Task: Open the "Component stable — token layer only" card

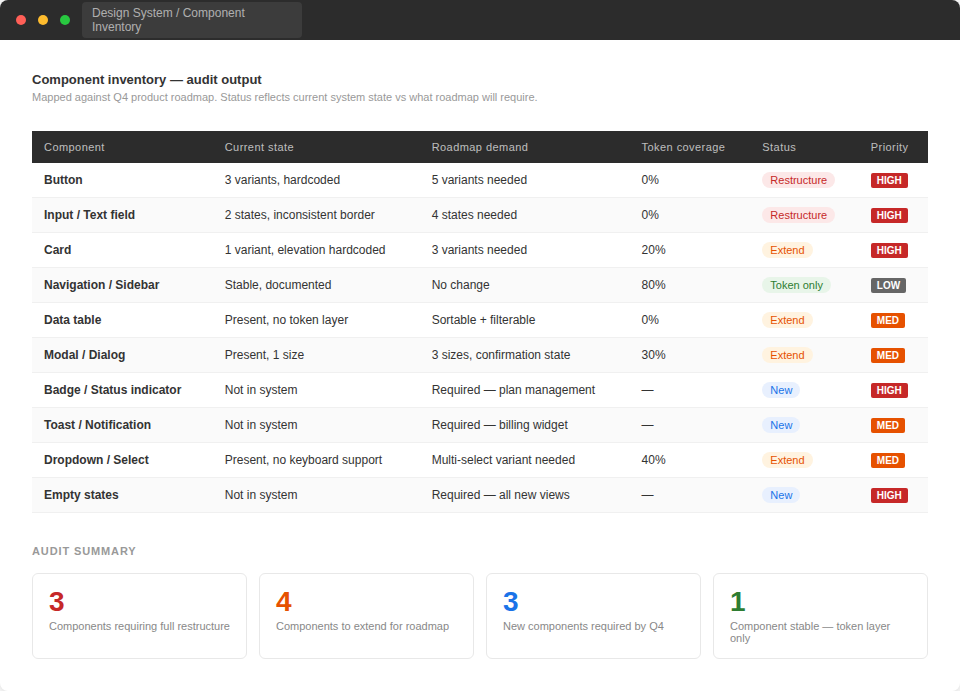Action: click(x=820, y=616)
